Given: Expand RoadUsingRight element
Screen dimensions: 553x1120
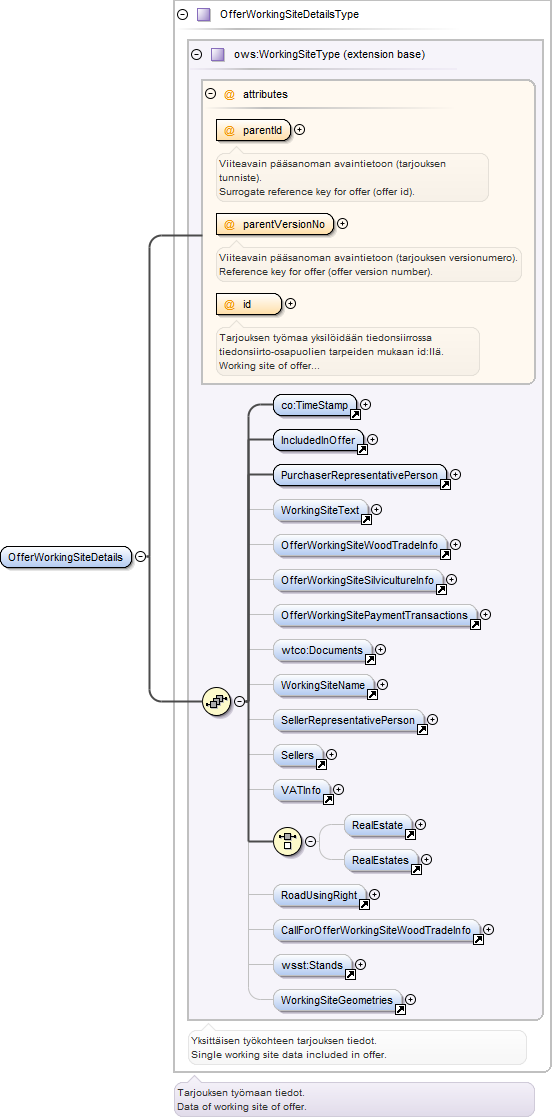Looking at the screenshot, I should pyautogui.click(x=374, y=894).
